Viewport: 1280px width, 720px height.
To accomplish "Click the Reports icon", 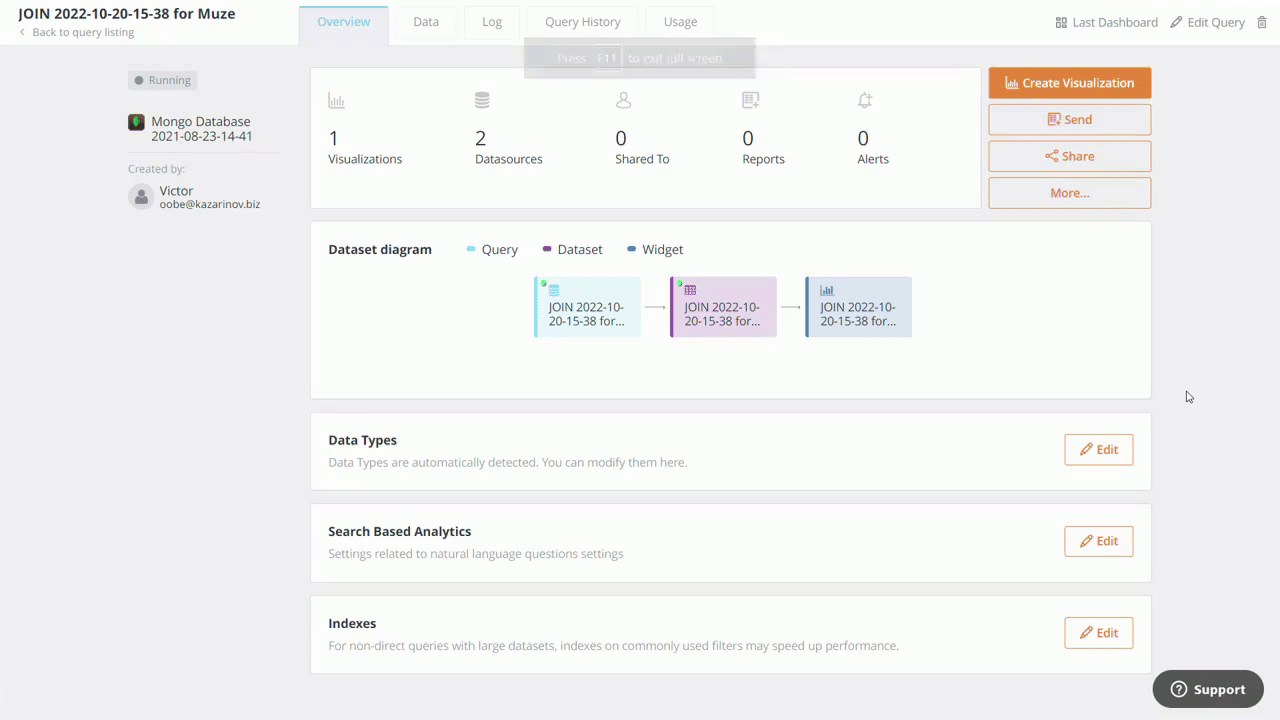I will 750,101.
